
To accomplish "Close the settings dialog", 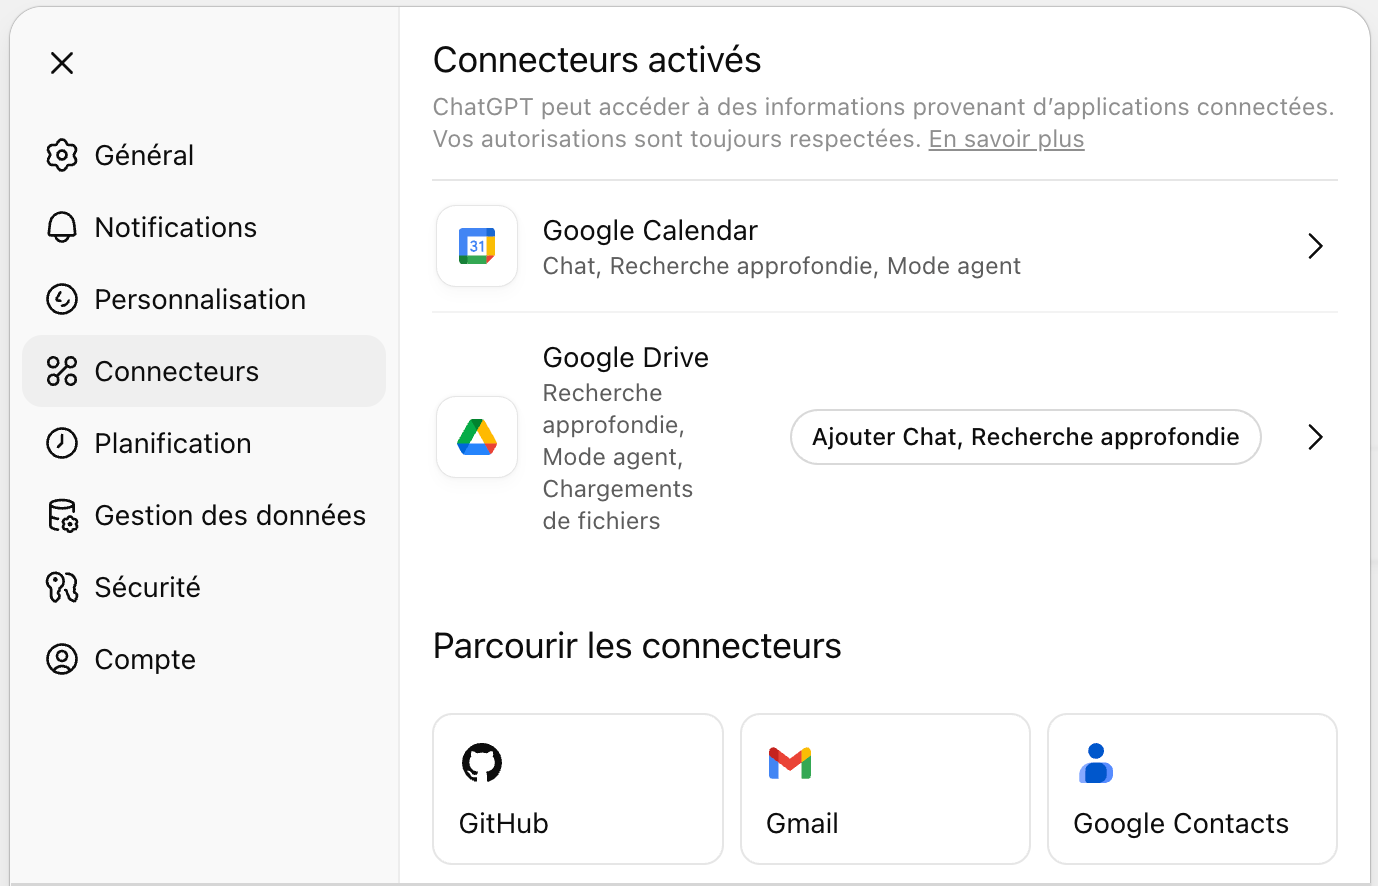I will point(62,63).
